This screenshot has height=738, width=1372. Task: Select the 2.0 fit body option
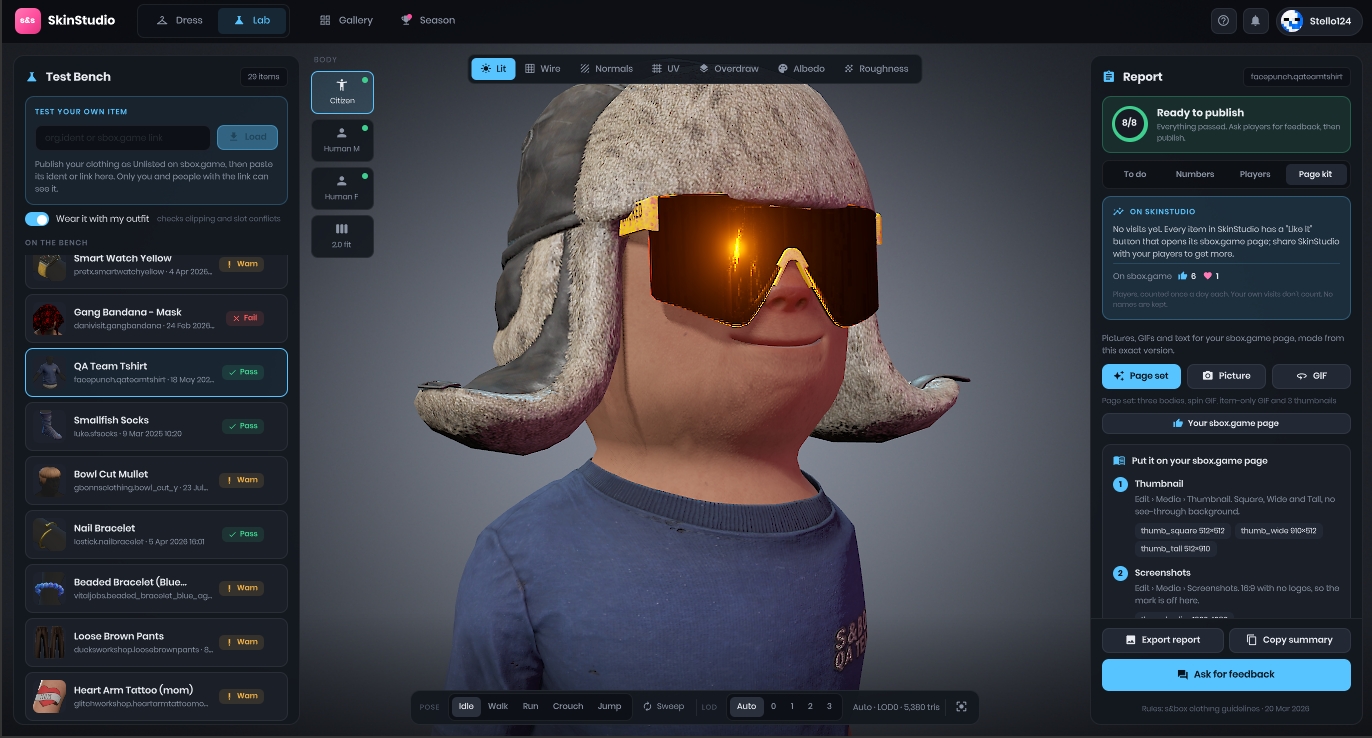pyautogui.click(x=342, y=236)
